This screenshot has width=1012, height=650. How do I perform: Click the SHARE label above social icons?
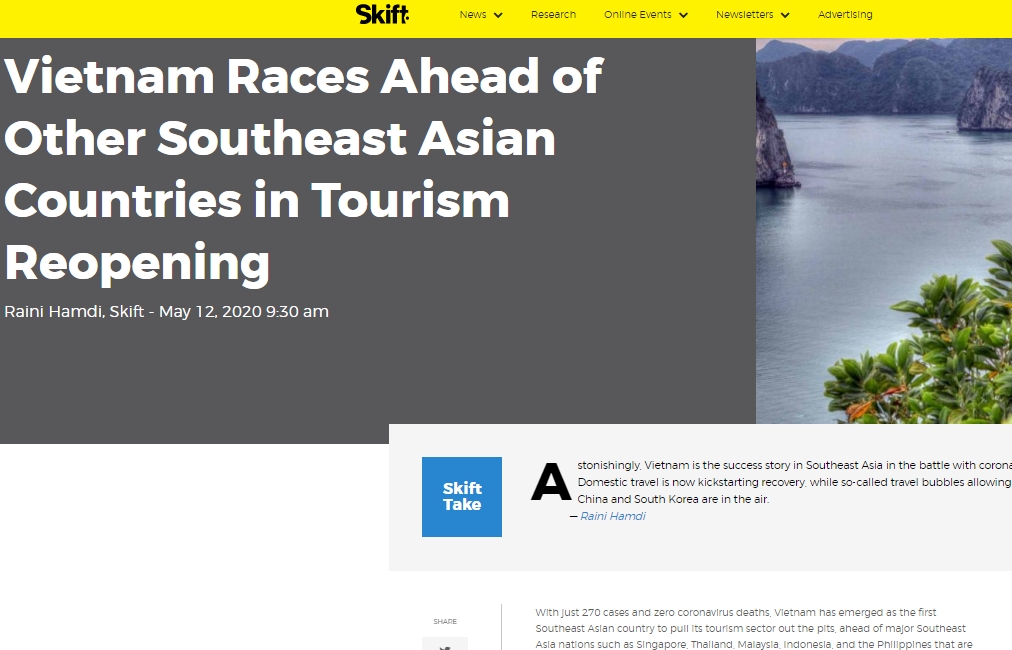(x=445, y=621)
